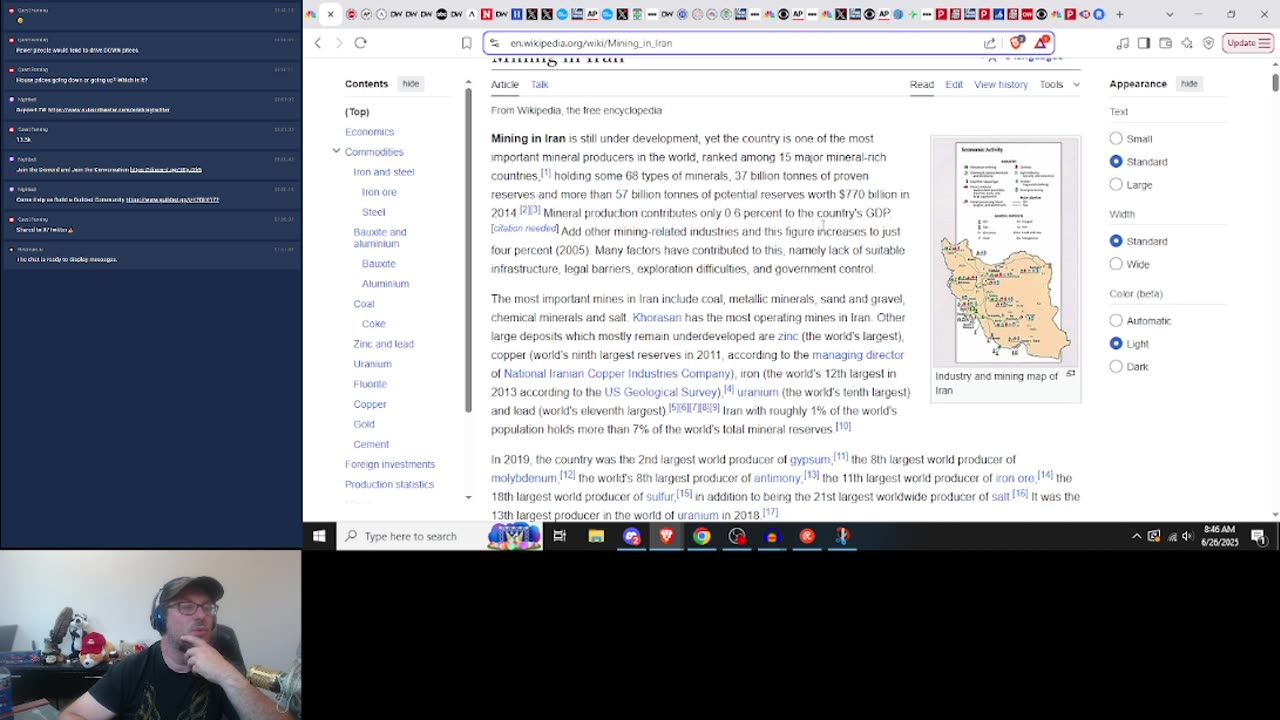Enlarge the Iran mining map image
1280x720 pixels.
pos(1070,374)
